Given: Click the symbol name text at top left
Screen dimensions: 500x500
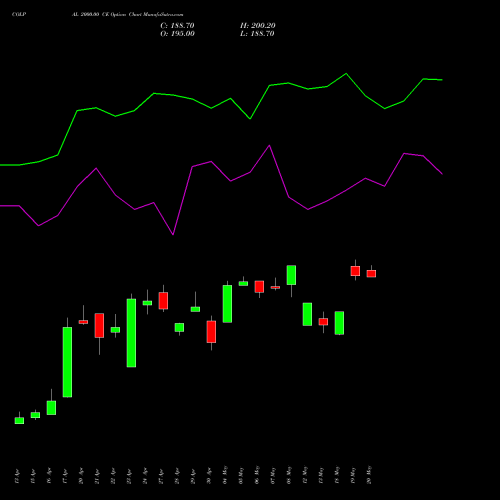Looking at the screenshot, I should [x=19, y=15].
